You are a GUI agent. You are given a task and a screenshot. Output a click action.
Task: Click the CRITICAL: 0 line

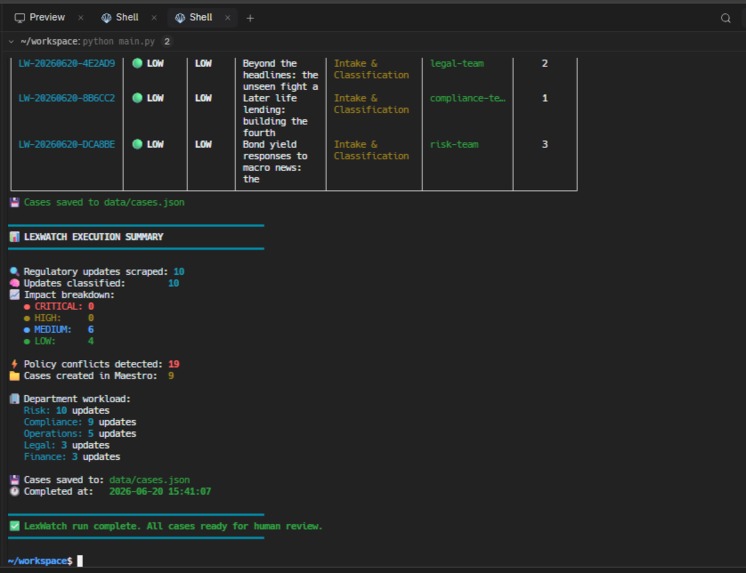[59, 306]
